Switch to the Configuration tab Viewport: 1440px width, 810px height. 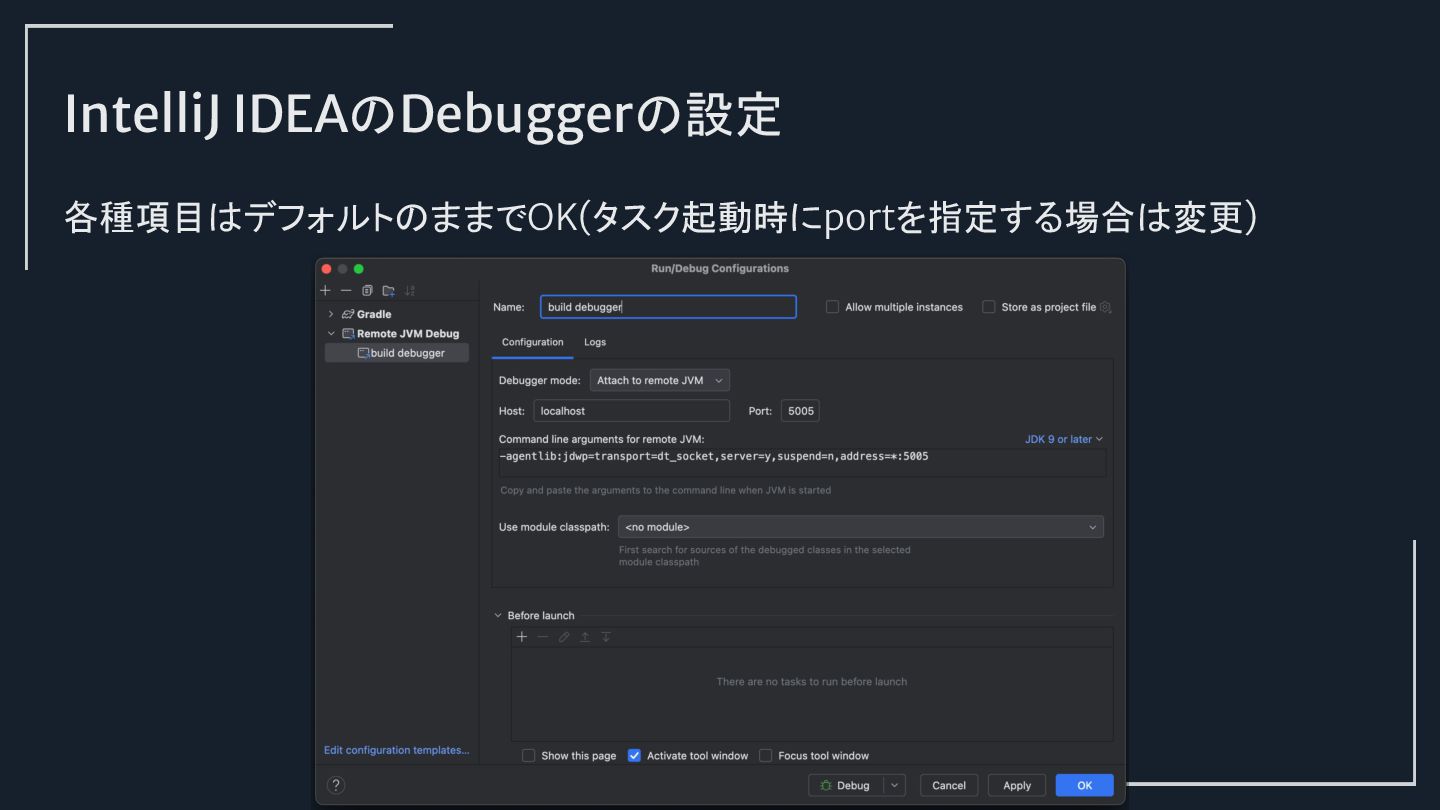[533, 342]
